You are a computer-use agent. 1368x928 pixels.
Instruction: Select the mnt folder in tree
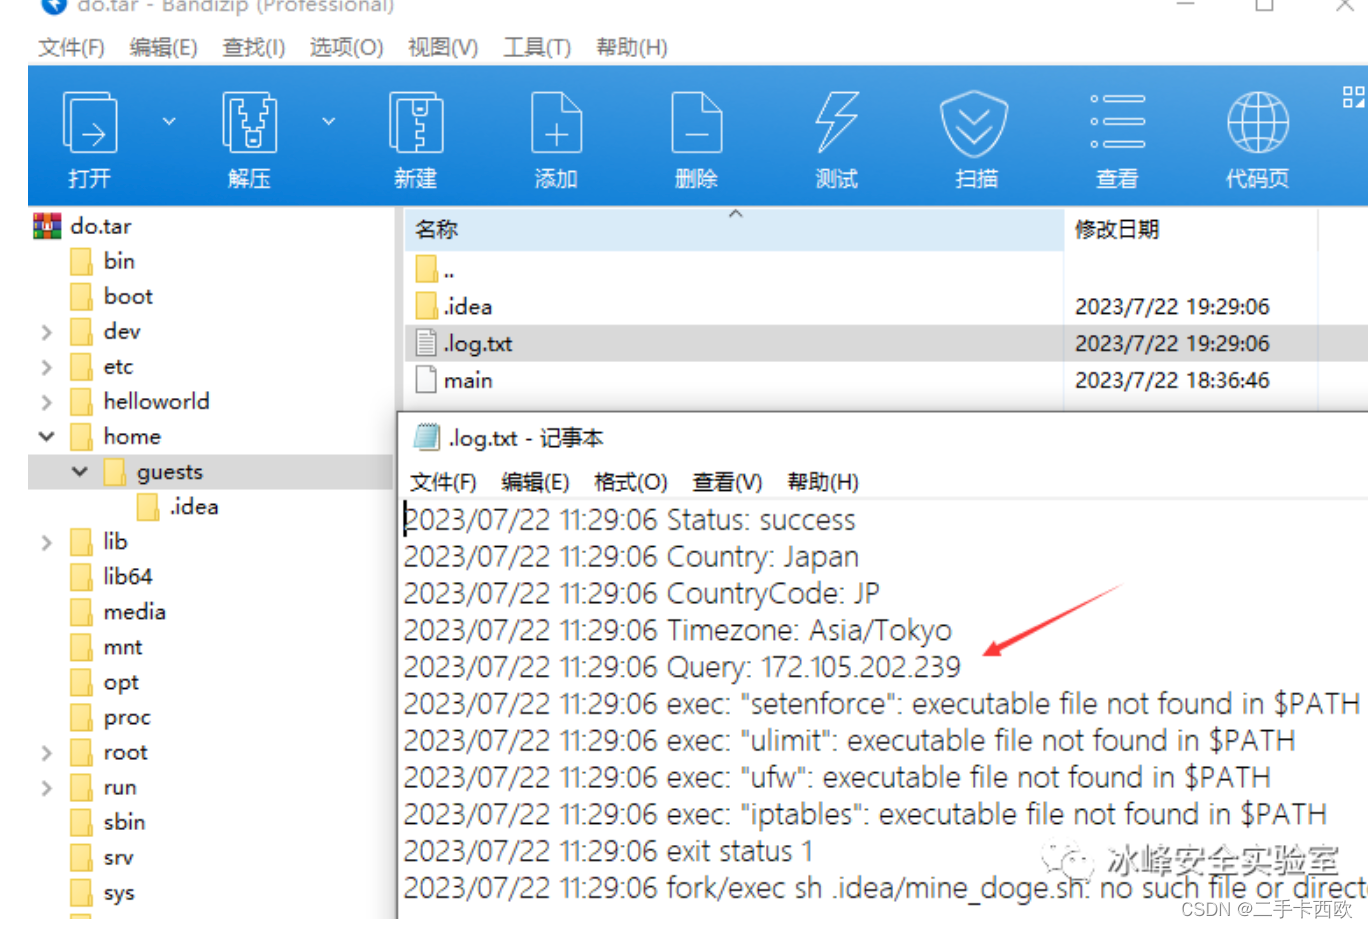click(x=123, y=647)
